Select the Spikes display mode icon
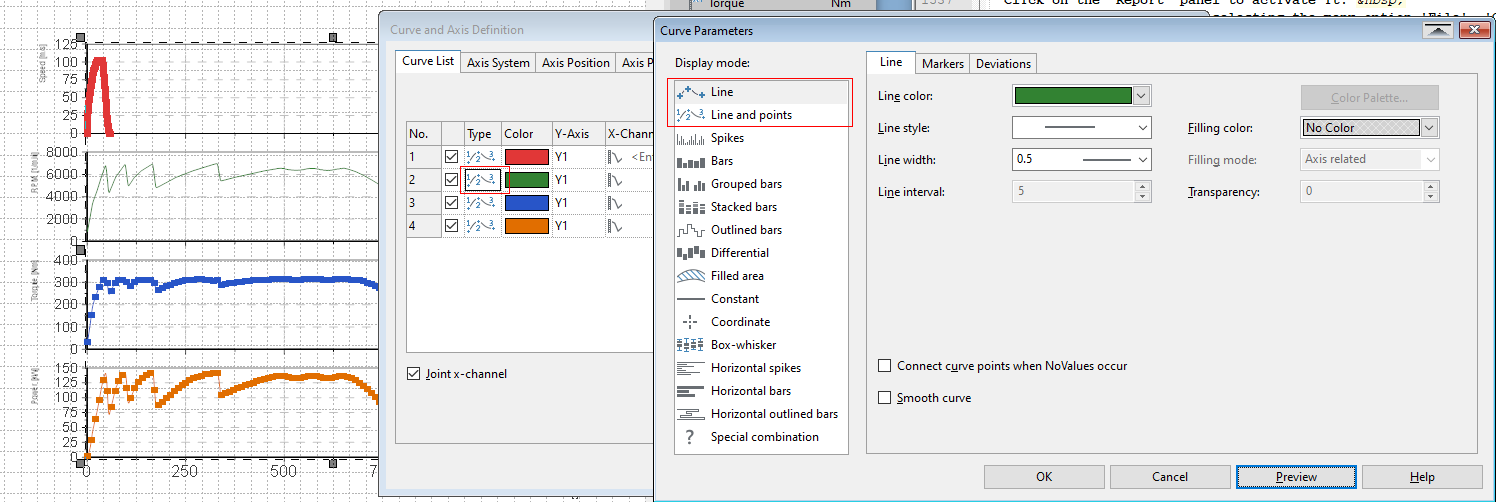1496x502 pixels. coord(691,138)
